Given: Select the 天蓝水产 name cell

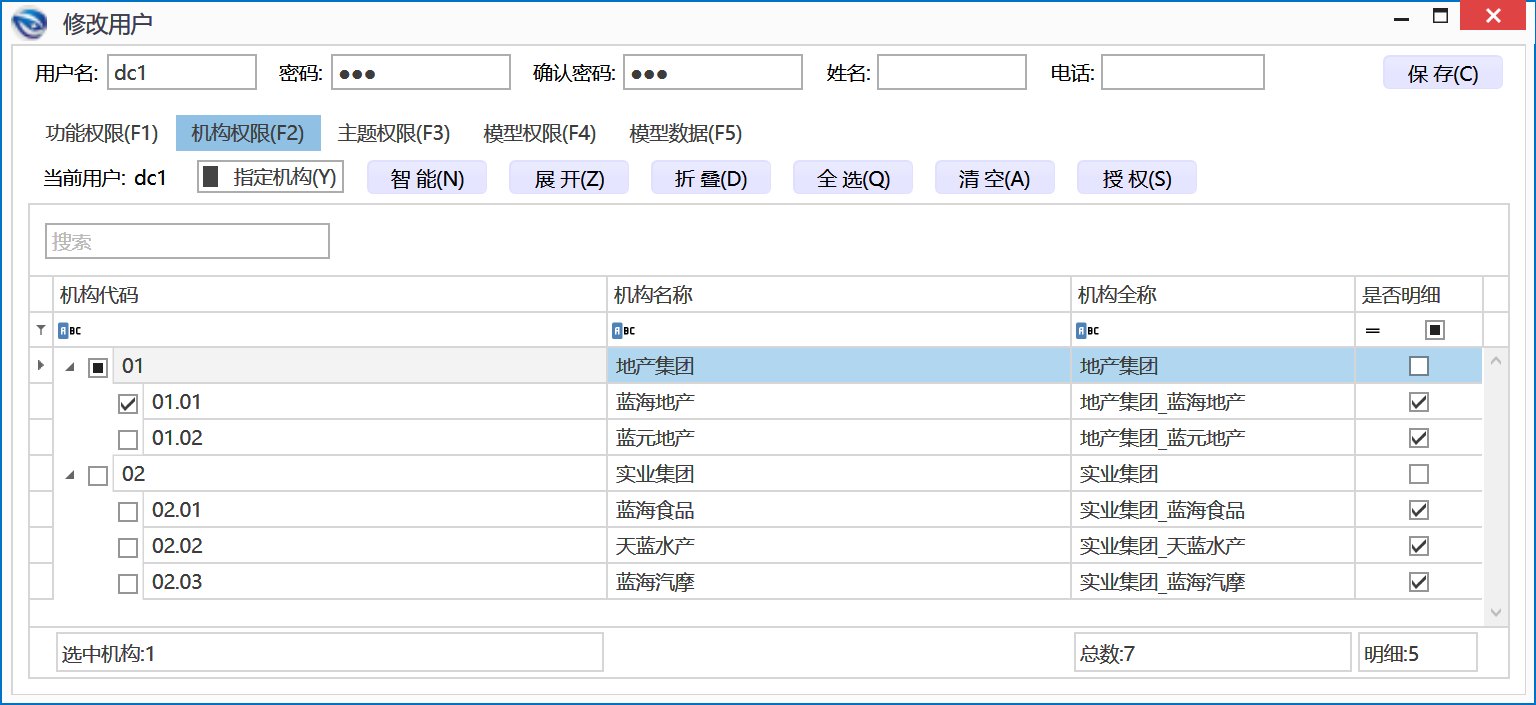Looking at the screenshot, I should click(x=839, y=546).
